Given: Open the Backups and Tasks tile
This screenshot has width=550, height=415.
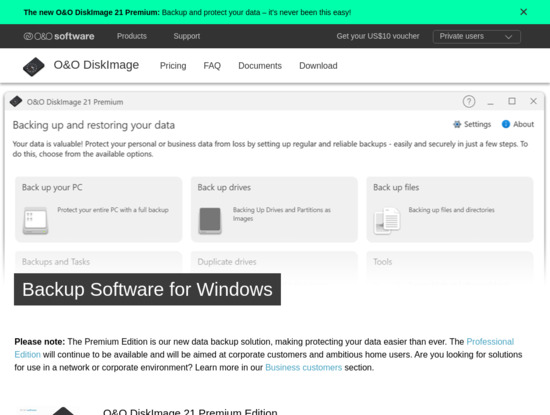Looking at the screenshot, I should (x=98, y=263).
